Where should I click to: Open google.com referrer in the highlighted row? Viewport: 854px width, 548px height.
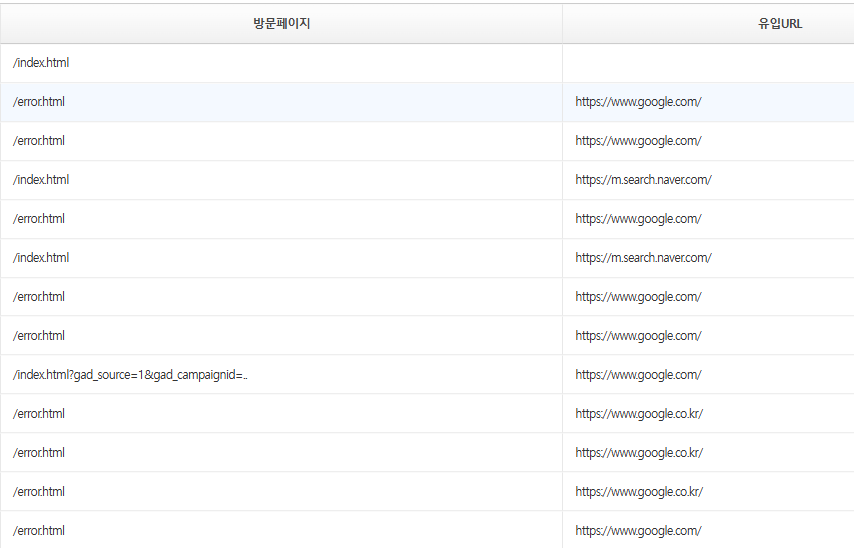coord(638,102)
